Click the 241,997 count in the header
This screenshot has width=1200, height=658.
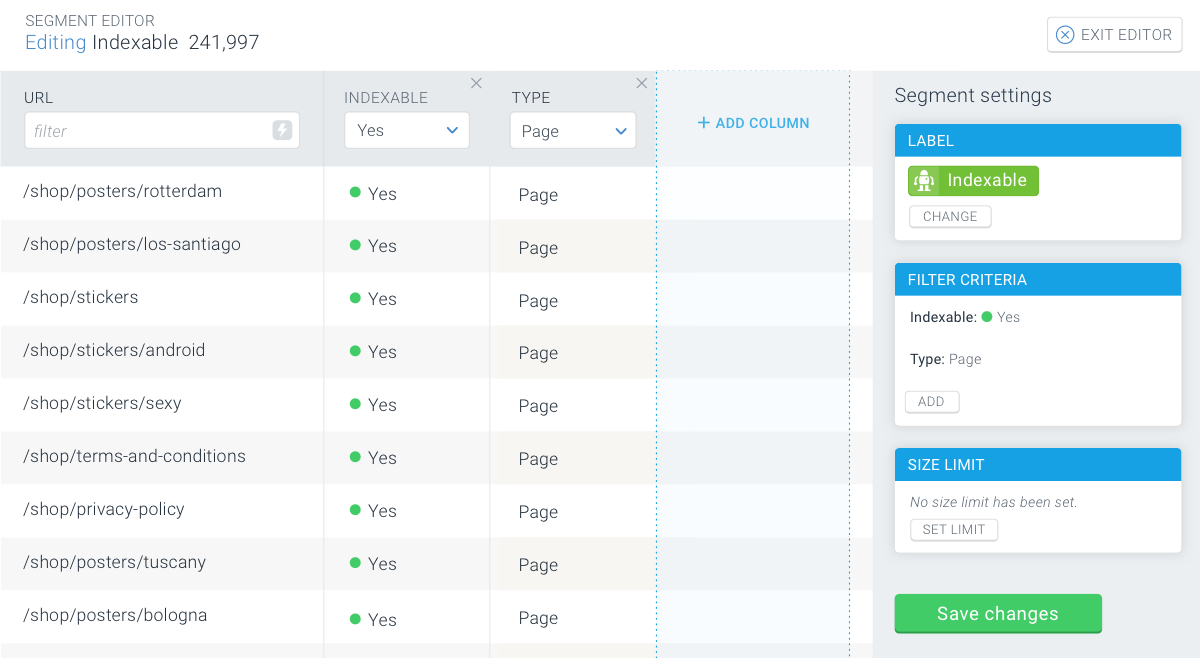[x=224, y=42]
